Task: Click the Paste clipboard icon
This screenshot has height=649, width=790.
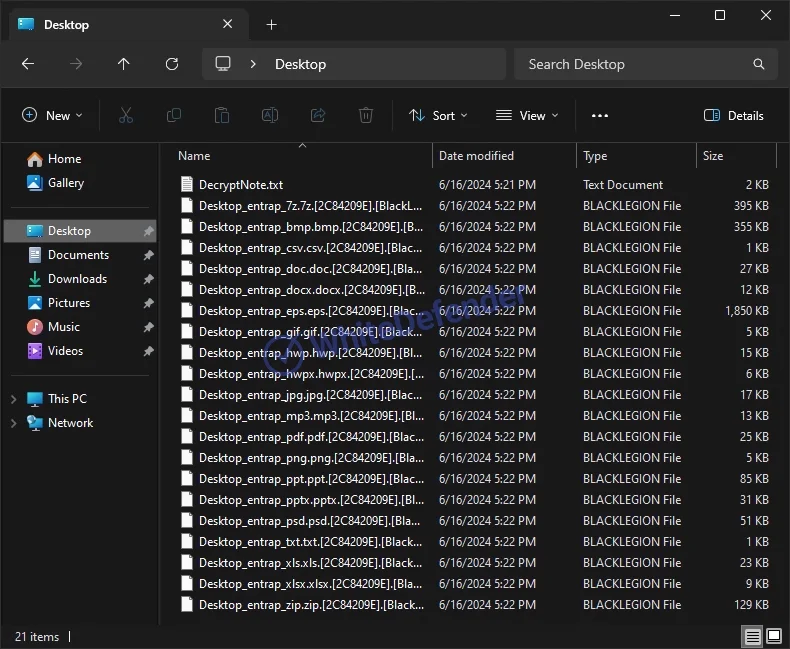Action: click(x=222, y=116)
